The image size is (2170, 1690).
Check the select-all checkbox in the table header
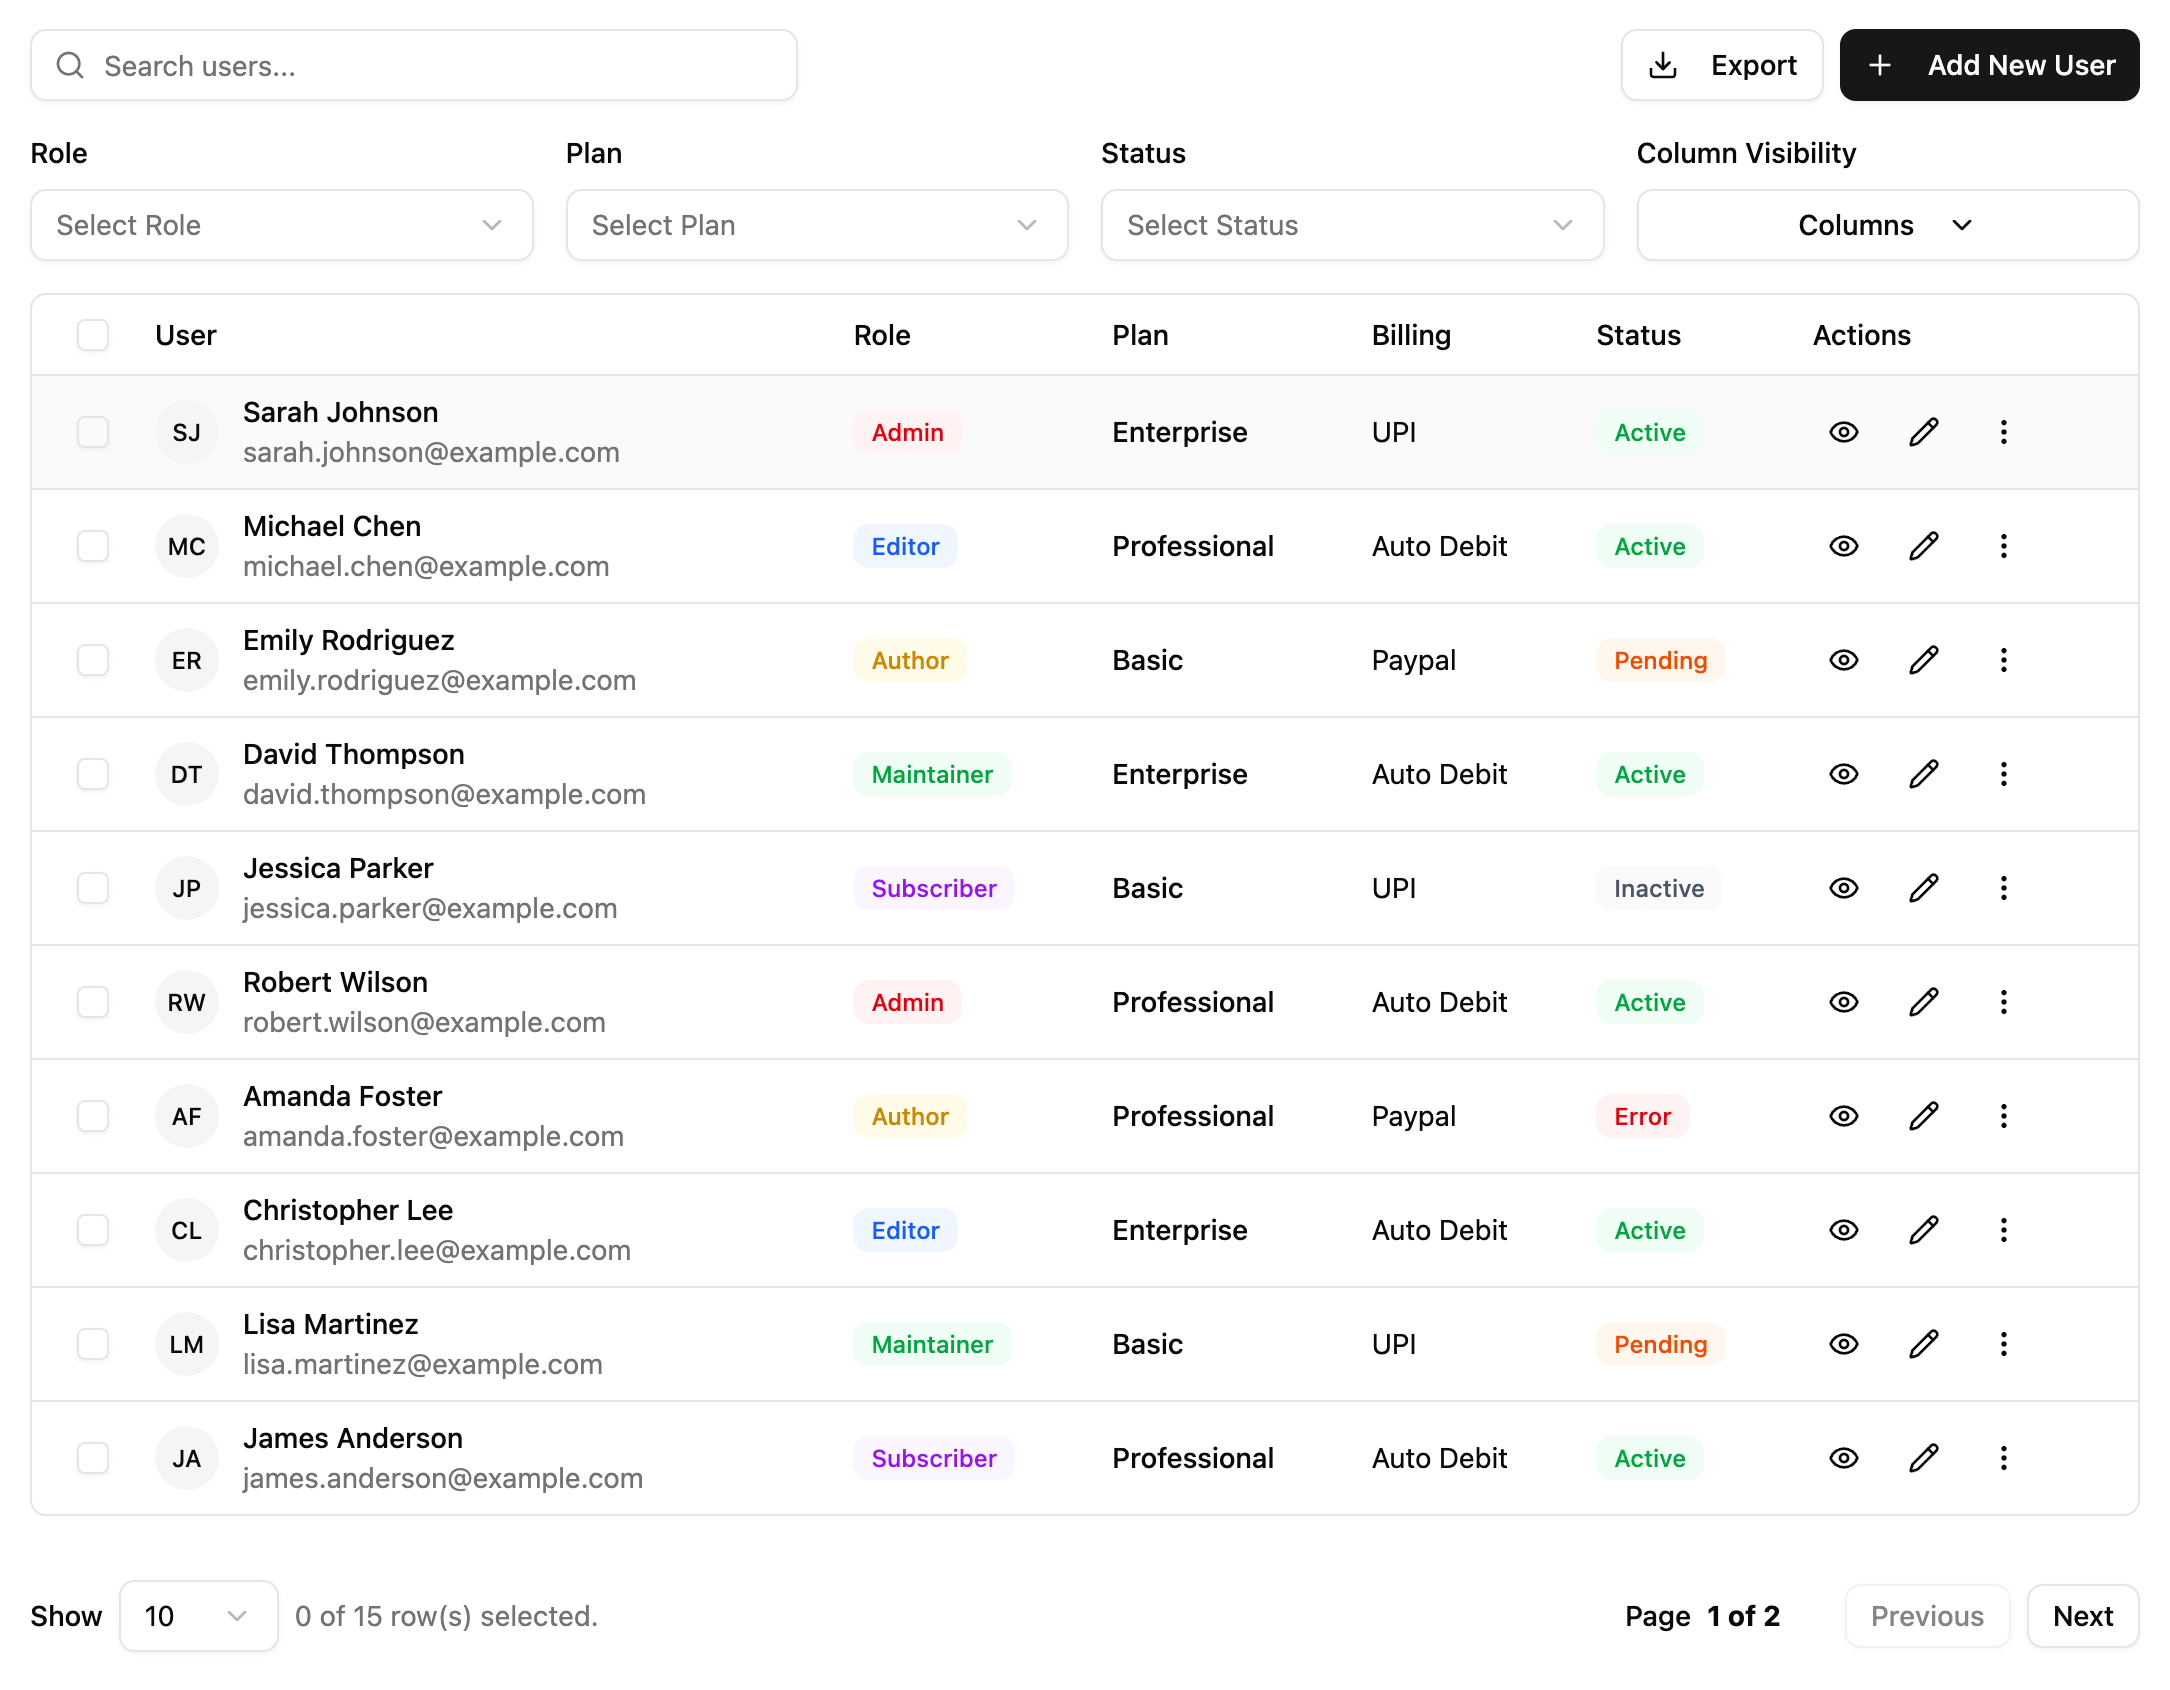coord(93,335)
